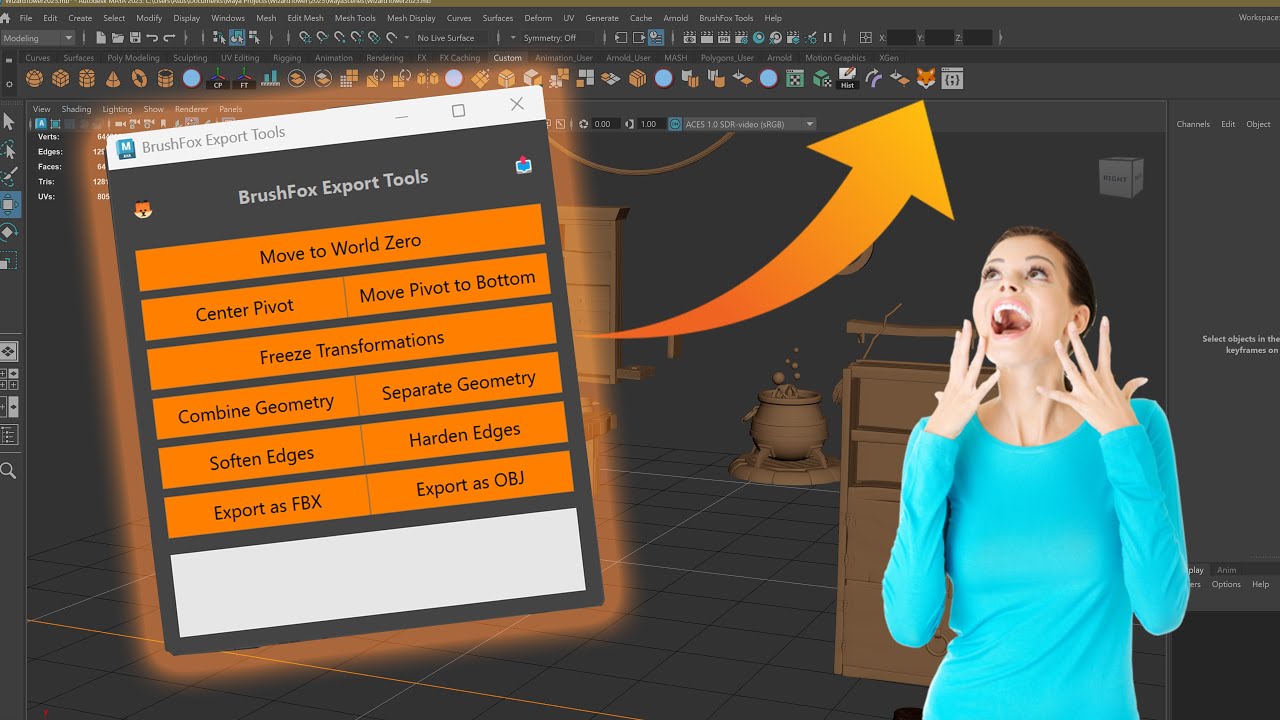Click the Export as FBX button
Screen dimensions: 1280x720
click(x=268, y=508)
